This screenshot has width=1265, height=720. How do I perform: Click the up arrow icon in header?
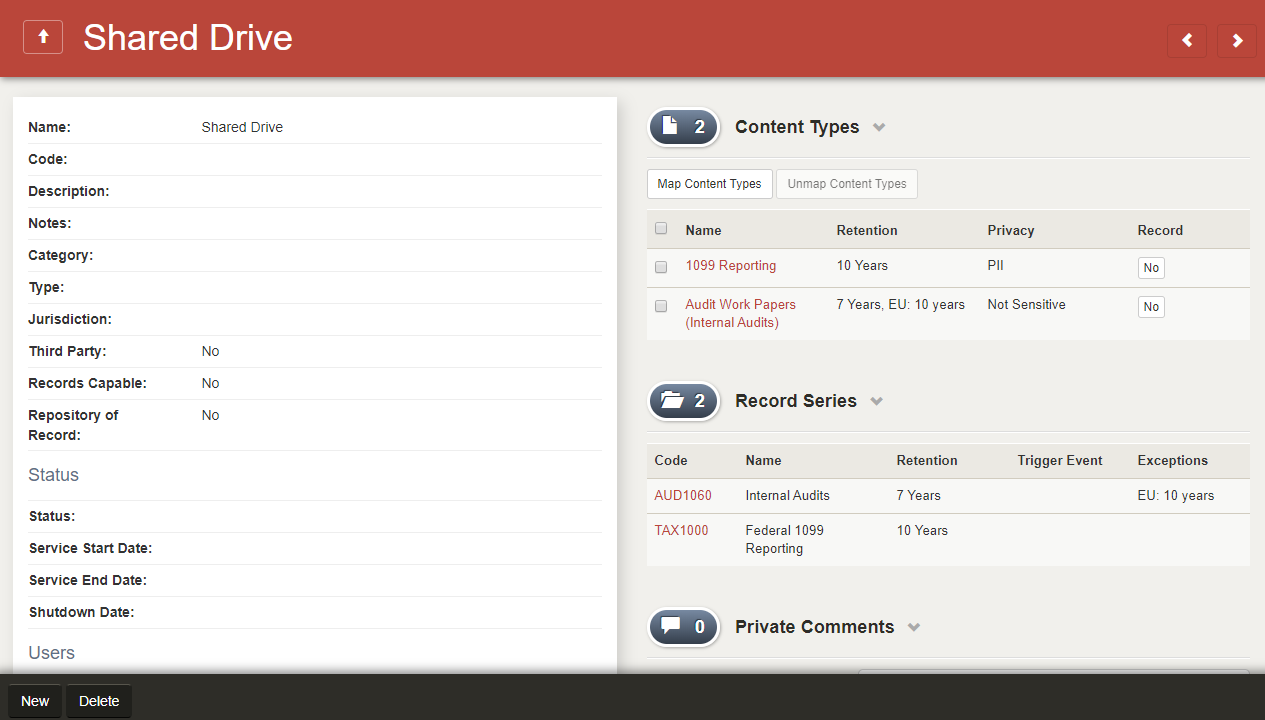[43, 38]
